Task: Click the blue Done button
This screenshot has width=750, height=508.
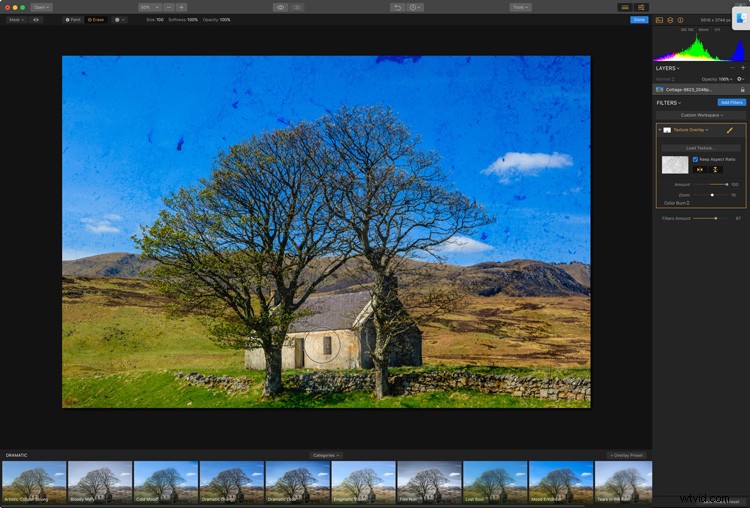Action: click(639, 20)
